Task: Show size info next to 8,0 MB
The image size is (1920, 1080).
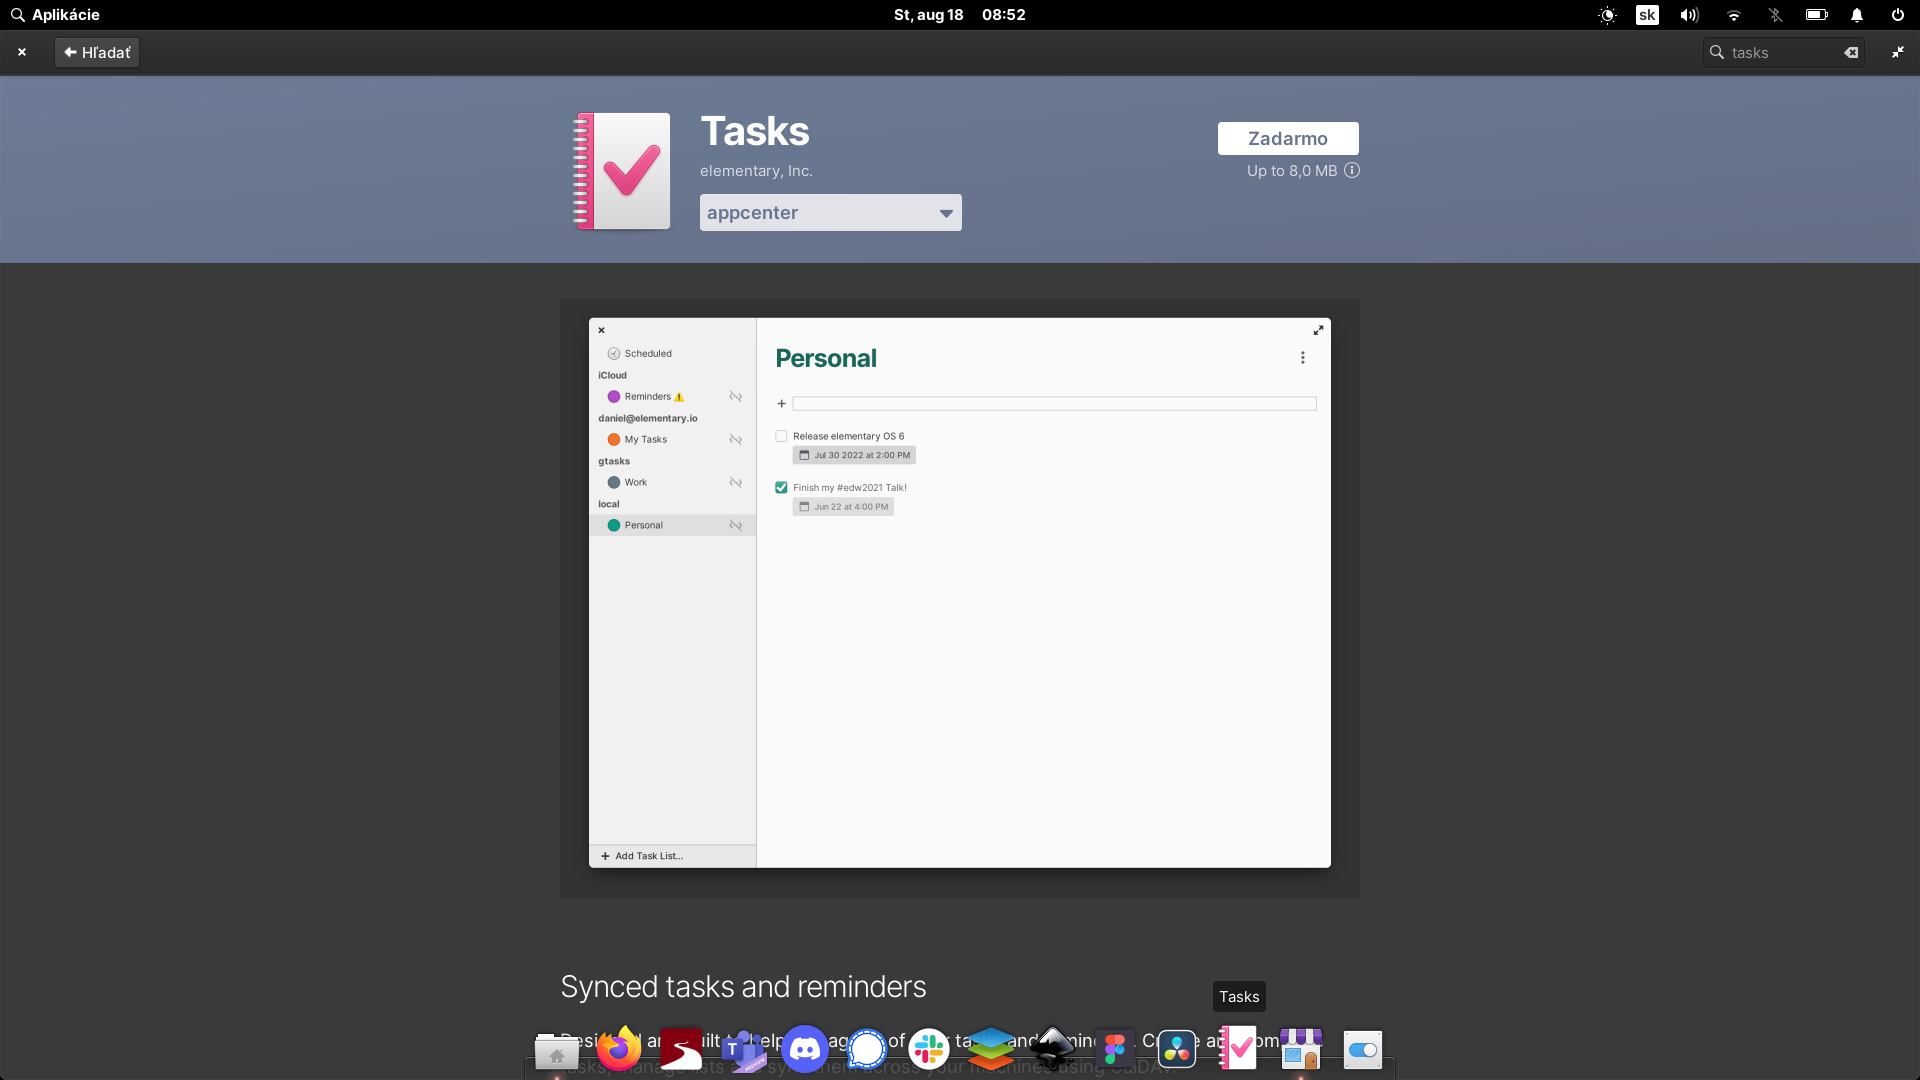Action: point(1352,170)
